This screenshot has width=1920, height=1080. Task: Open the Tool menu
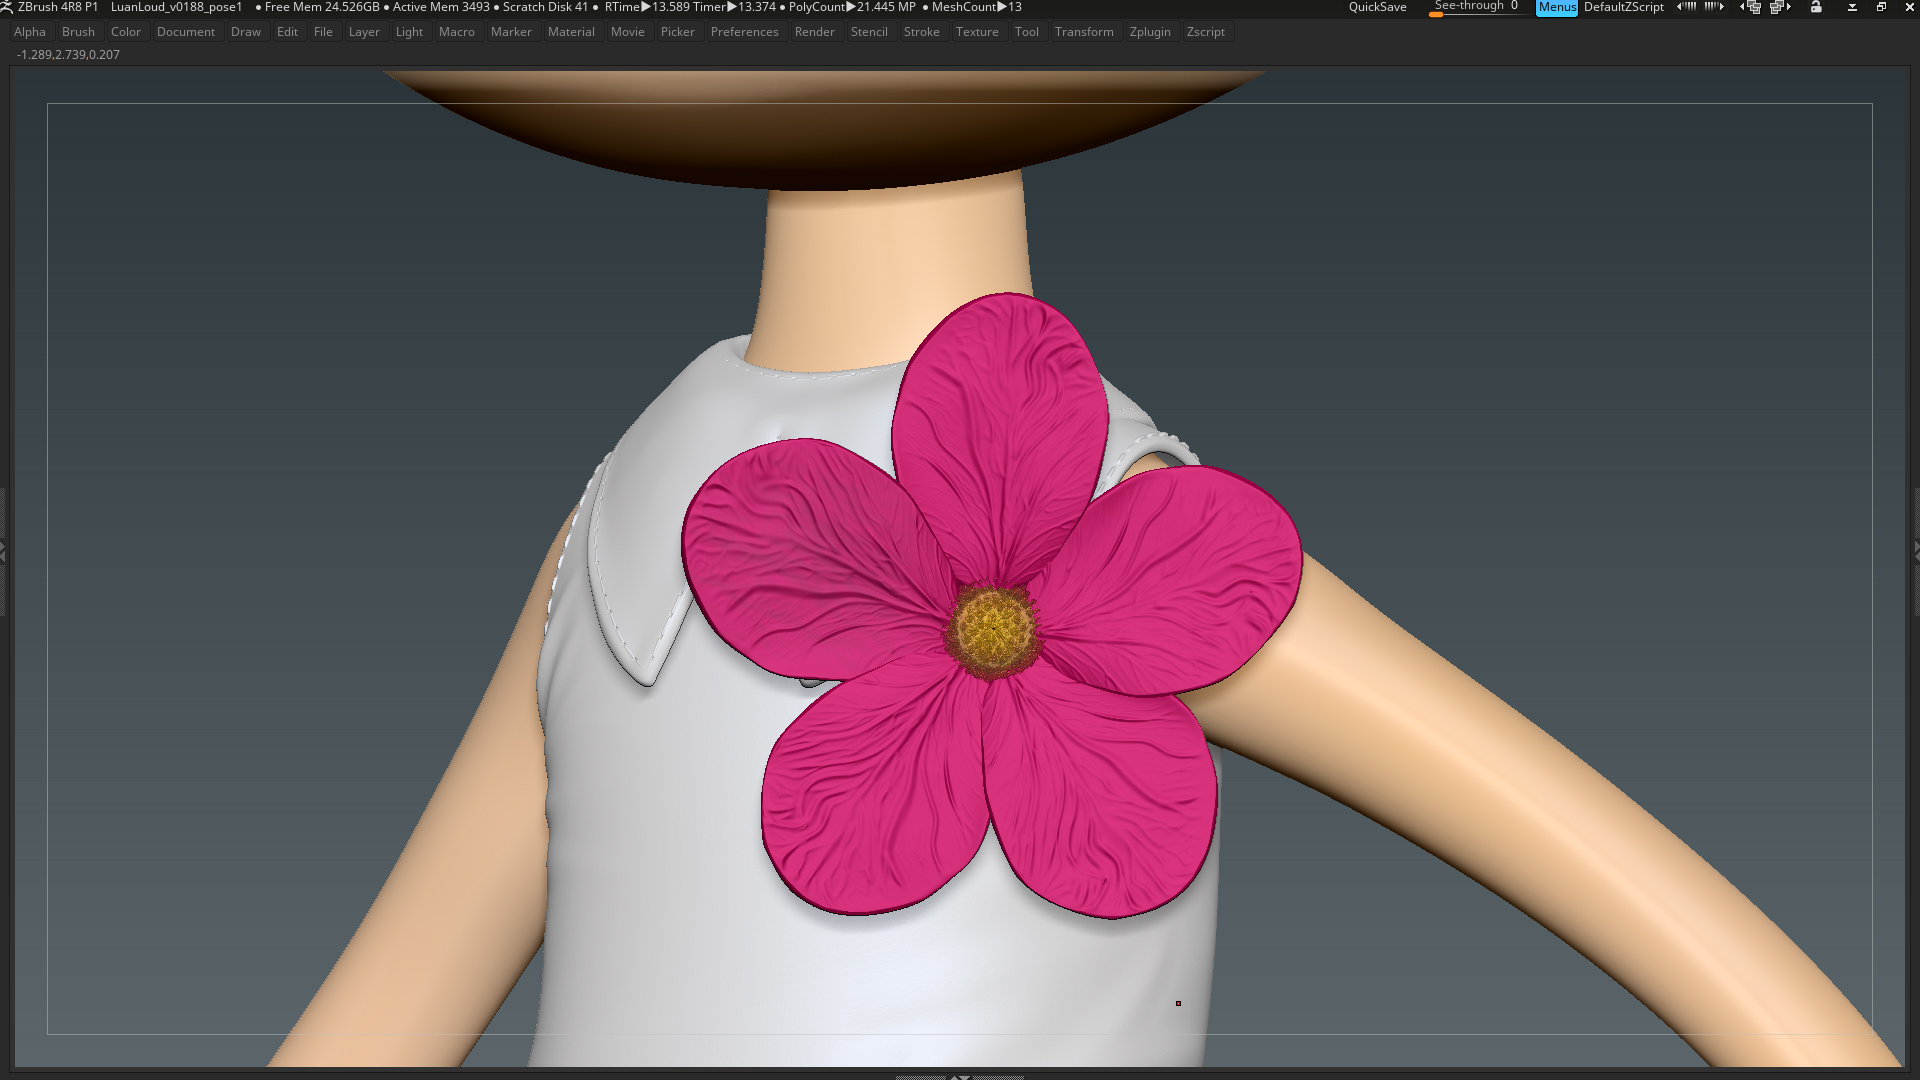(x=1026, y=32)
